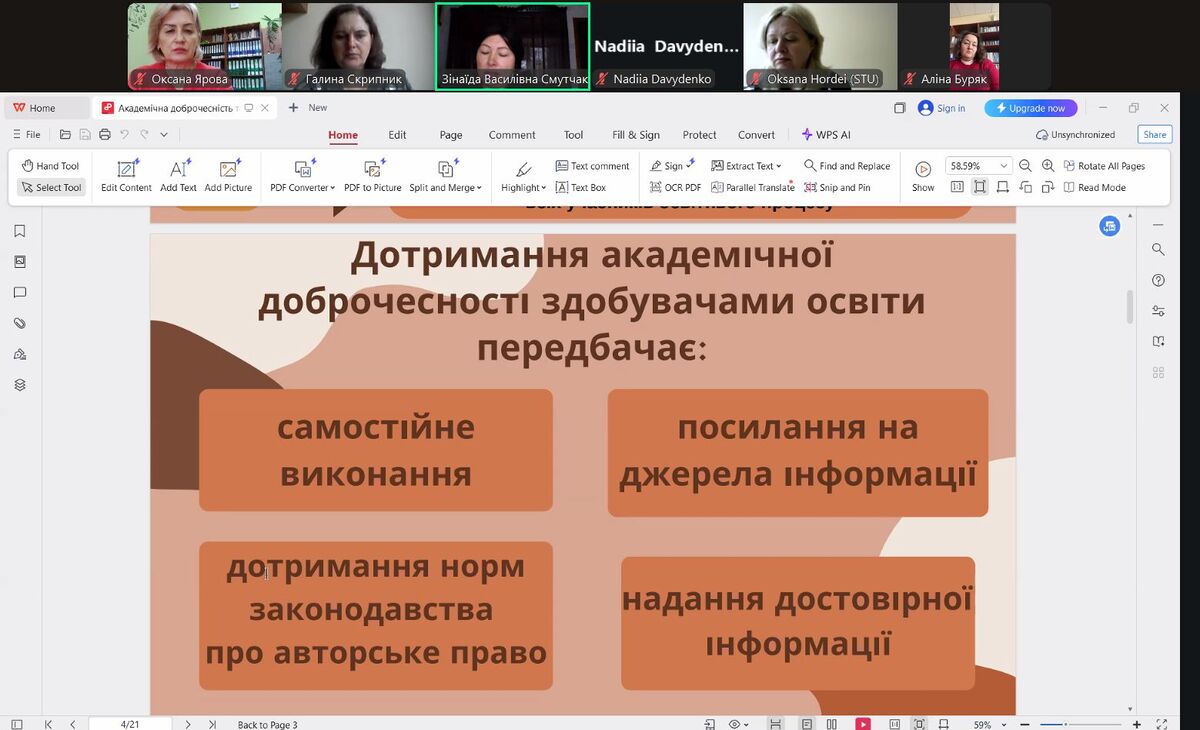
Task: Open the attachments paperclip panel
Action: tap(19, 323)
